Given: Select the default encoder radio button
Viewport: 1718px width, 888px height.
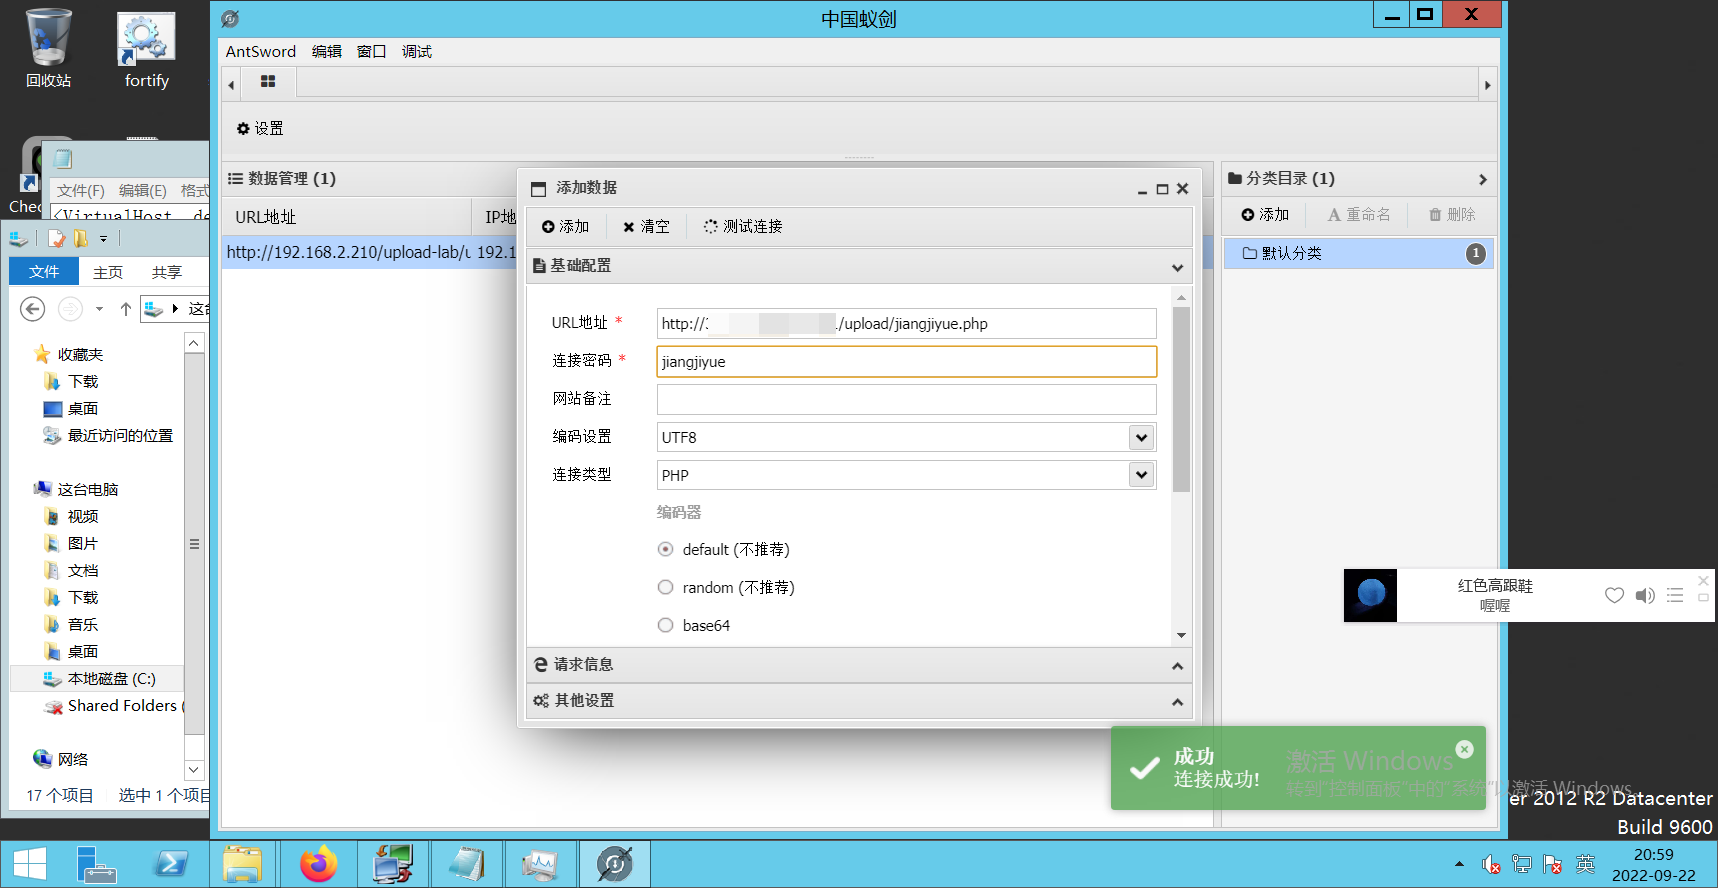Looking at the screenshot, I should (x=666, y=550).
